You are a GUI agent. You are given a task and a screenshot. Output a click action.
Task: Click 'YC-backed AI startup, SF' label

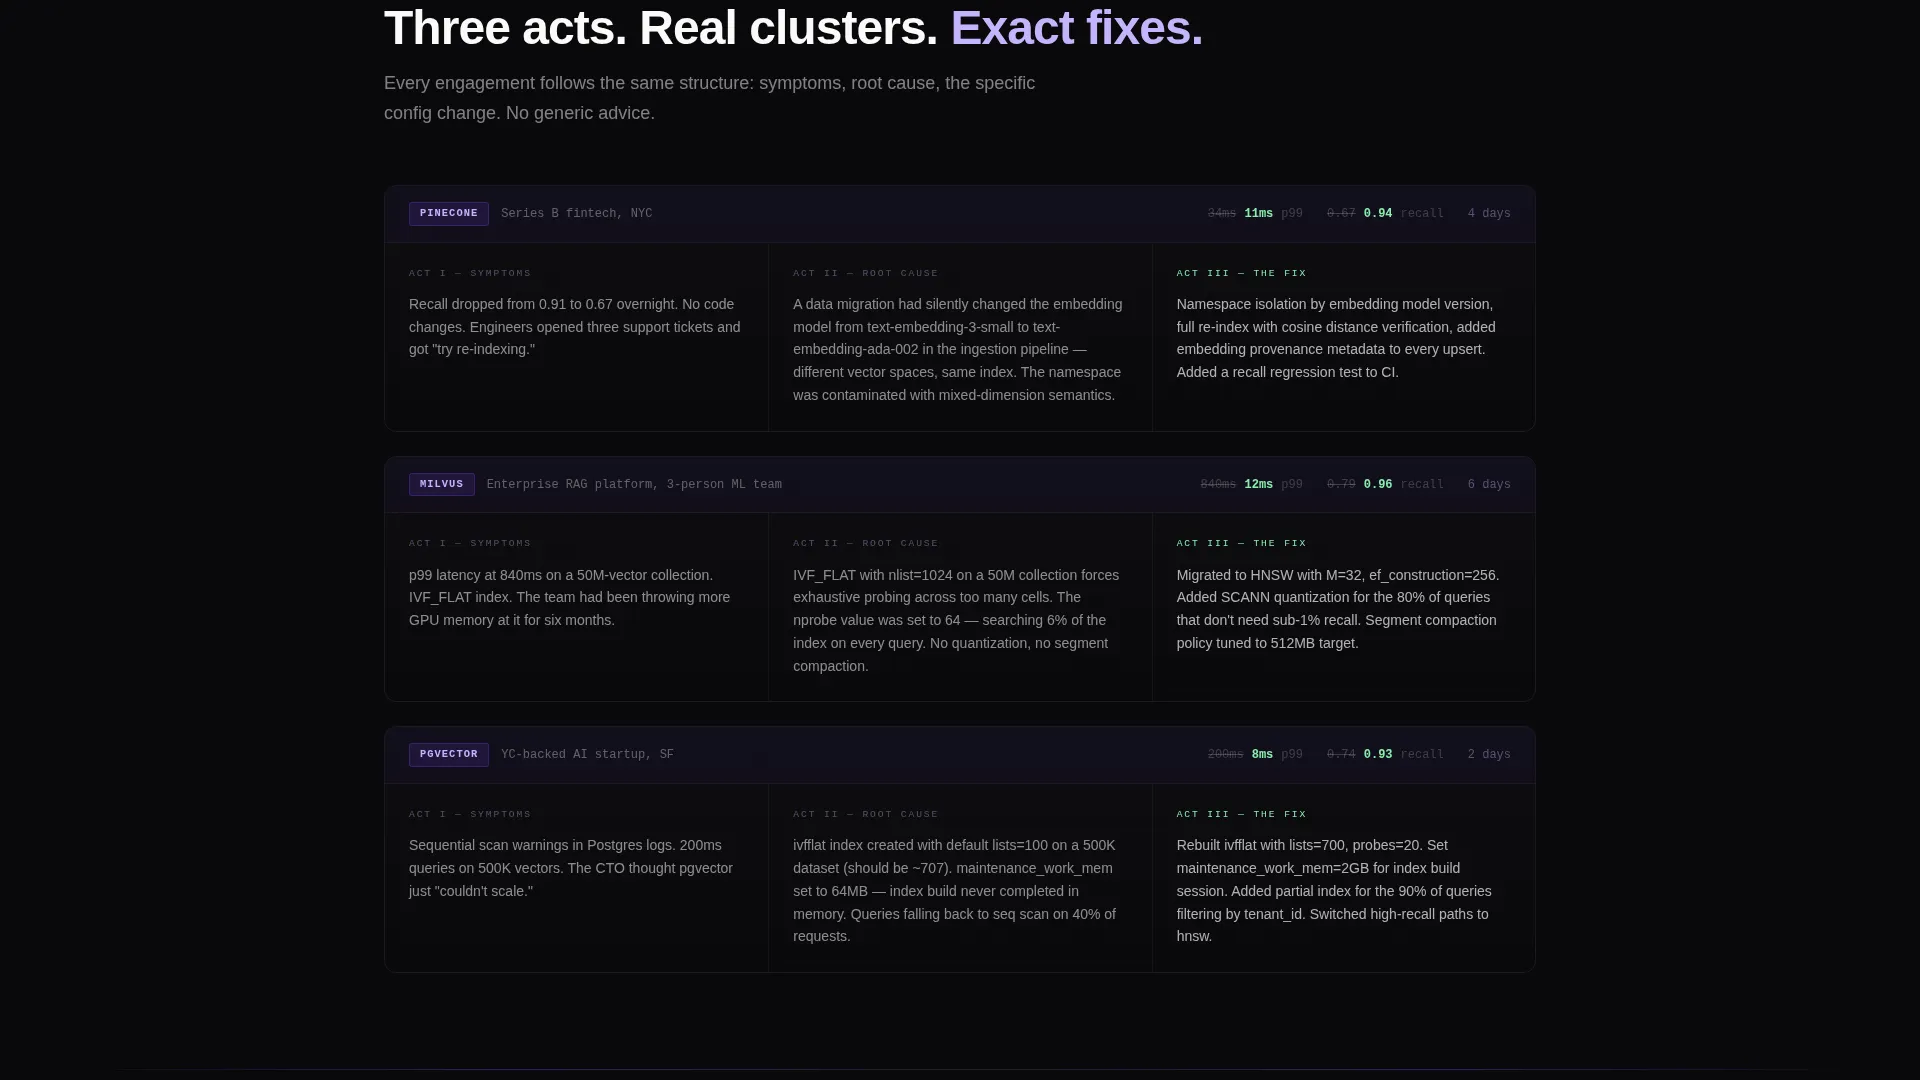587,755
